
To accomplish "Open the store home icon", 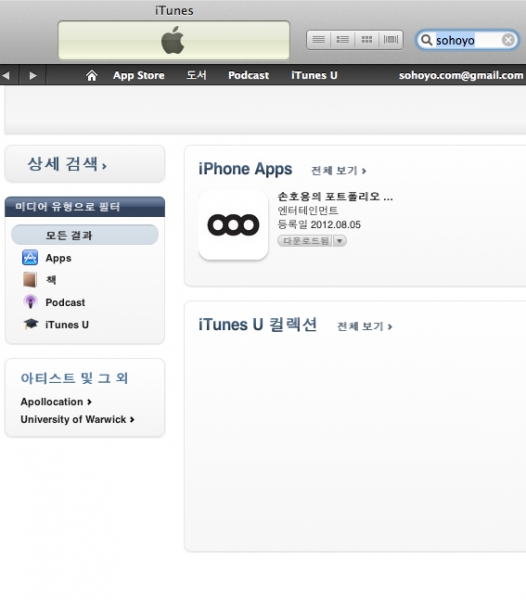I will [91, 75].
